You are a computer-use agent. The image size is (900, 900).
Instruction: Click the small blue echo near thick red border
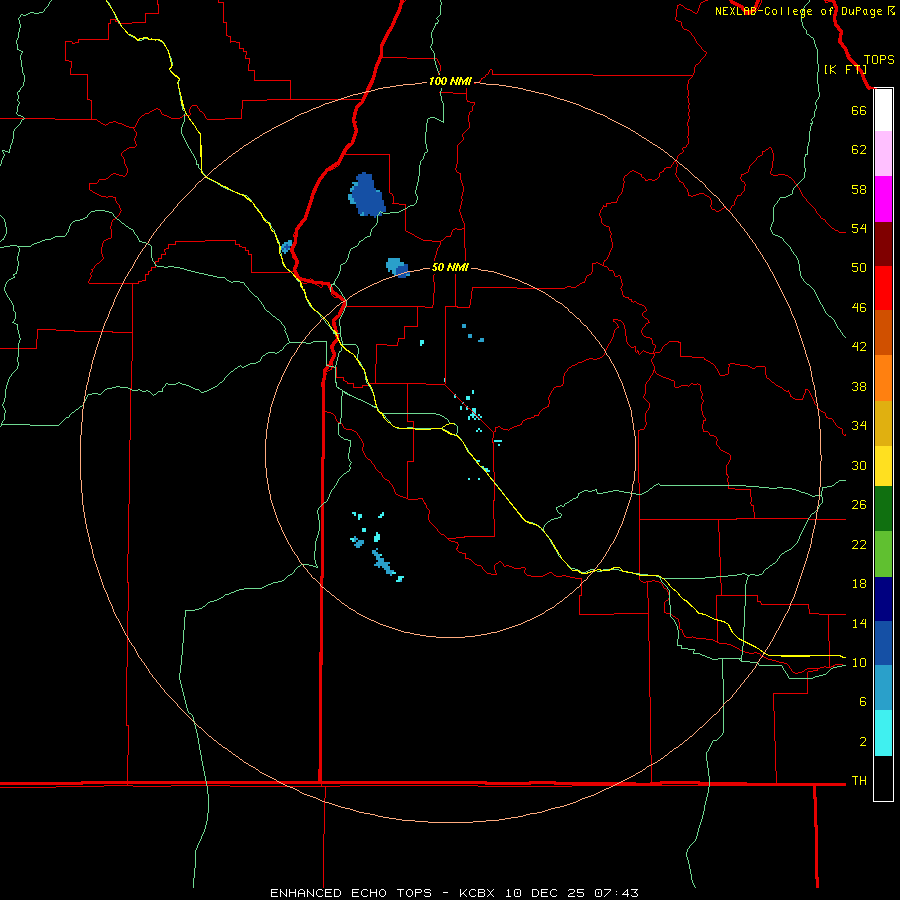point(286,247)
